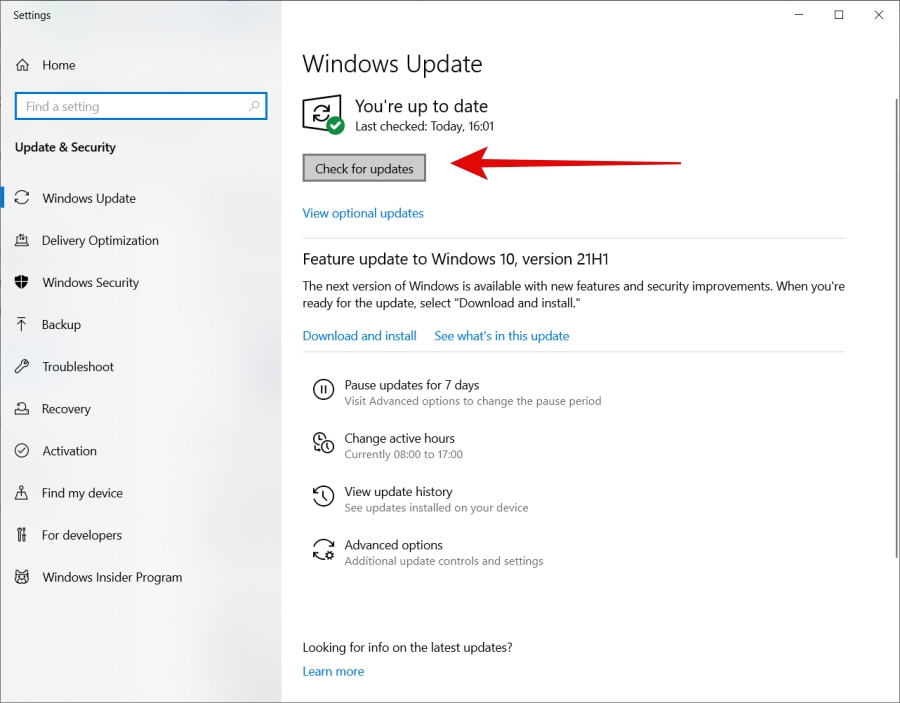Click the Home house icon

pyautogui.click(x=22, y=65)
